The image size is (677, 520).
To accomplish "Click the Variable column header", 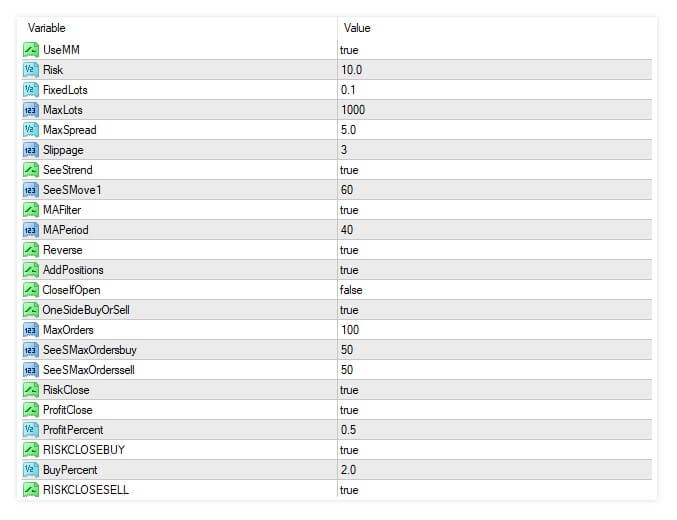I will pos(46,28).
